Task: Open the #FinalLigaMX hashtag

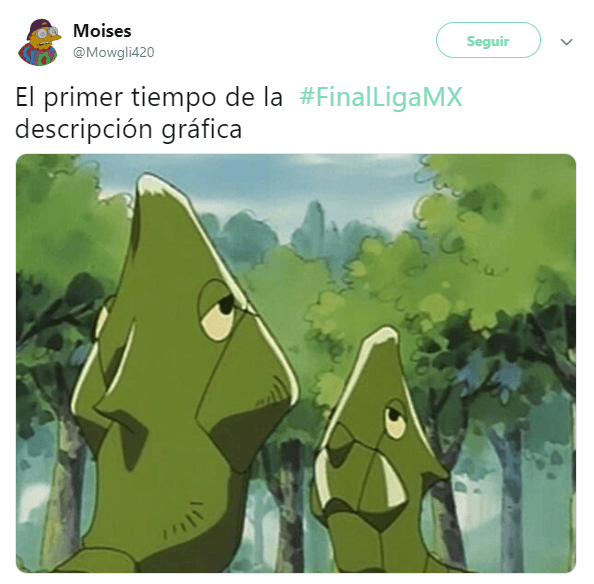Action: [x=381, y=97]
